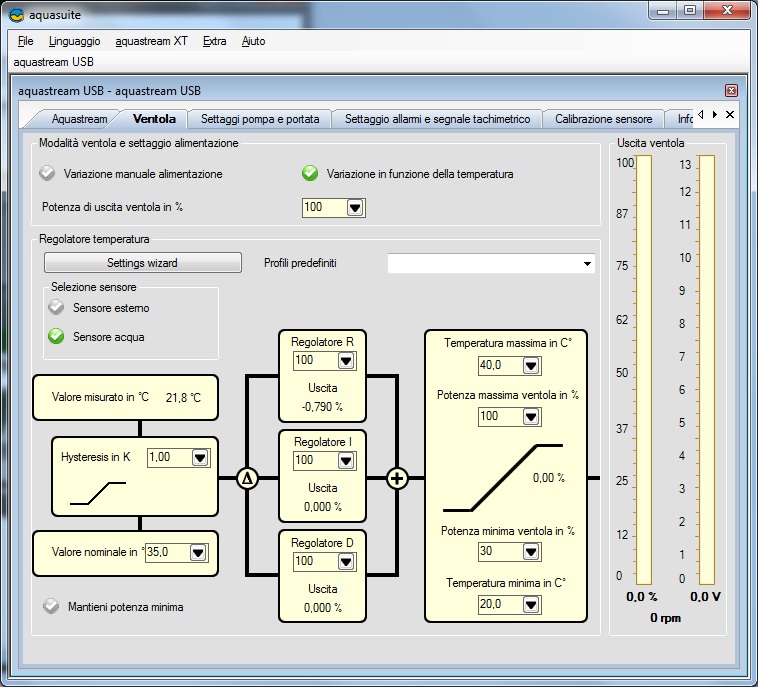Open Profili predefiniti dropdown
The image size is (758, 687).
[x=586, y=264]
